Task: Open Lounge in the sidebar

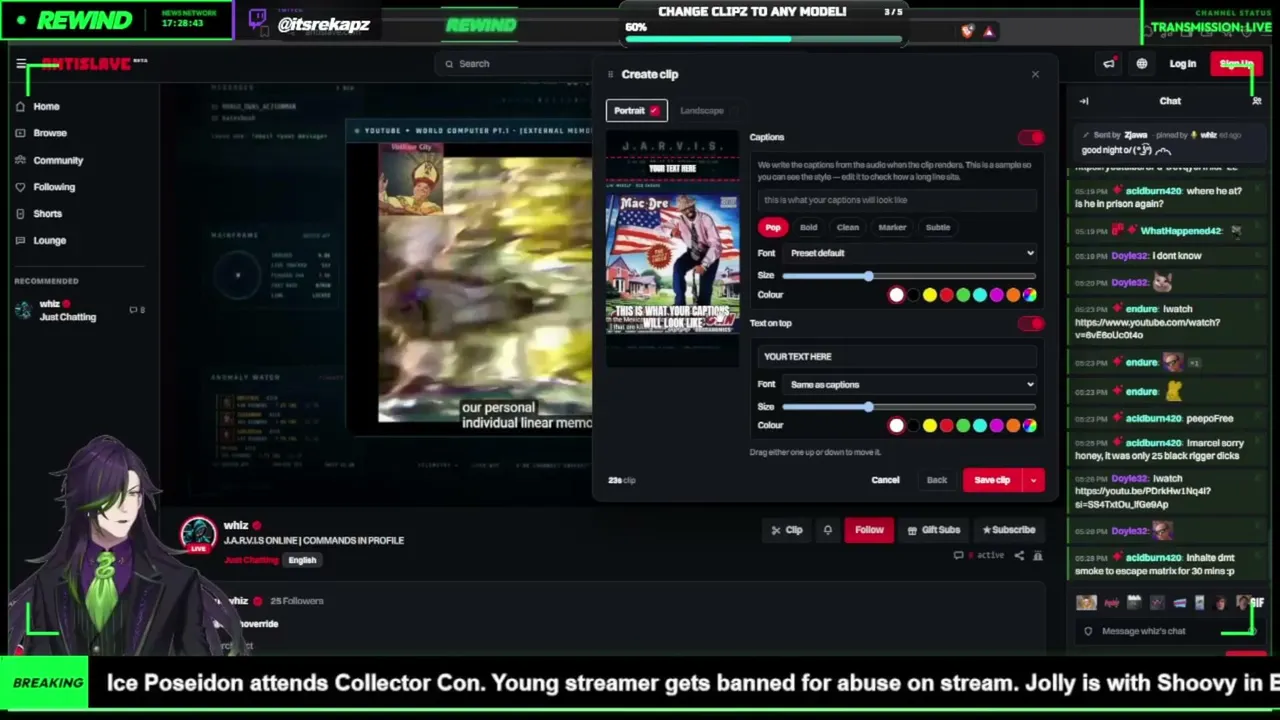Action: click(x=49, y=240)
